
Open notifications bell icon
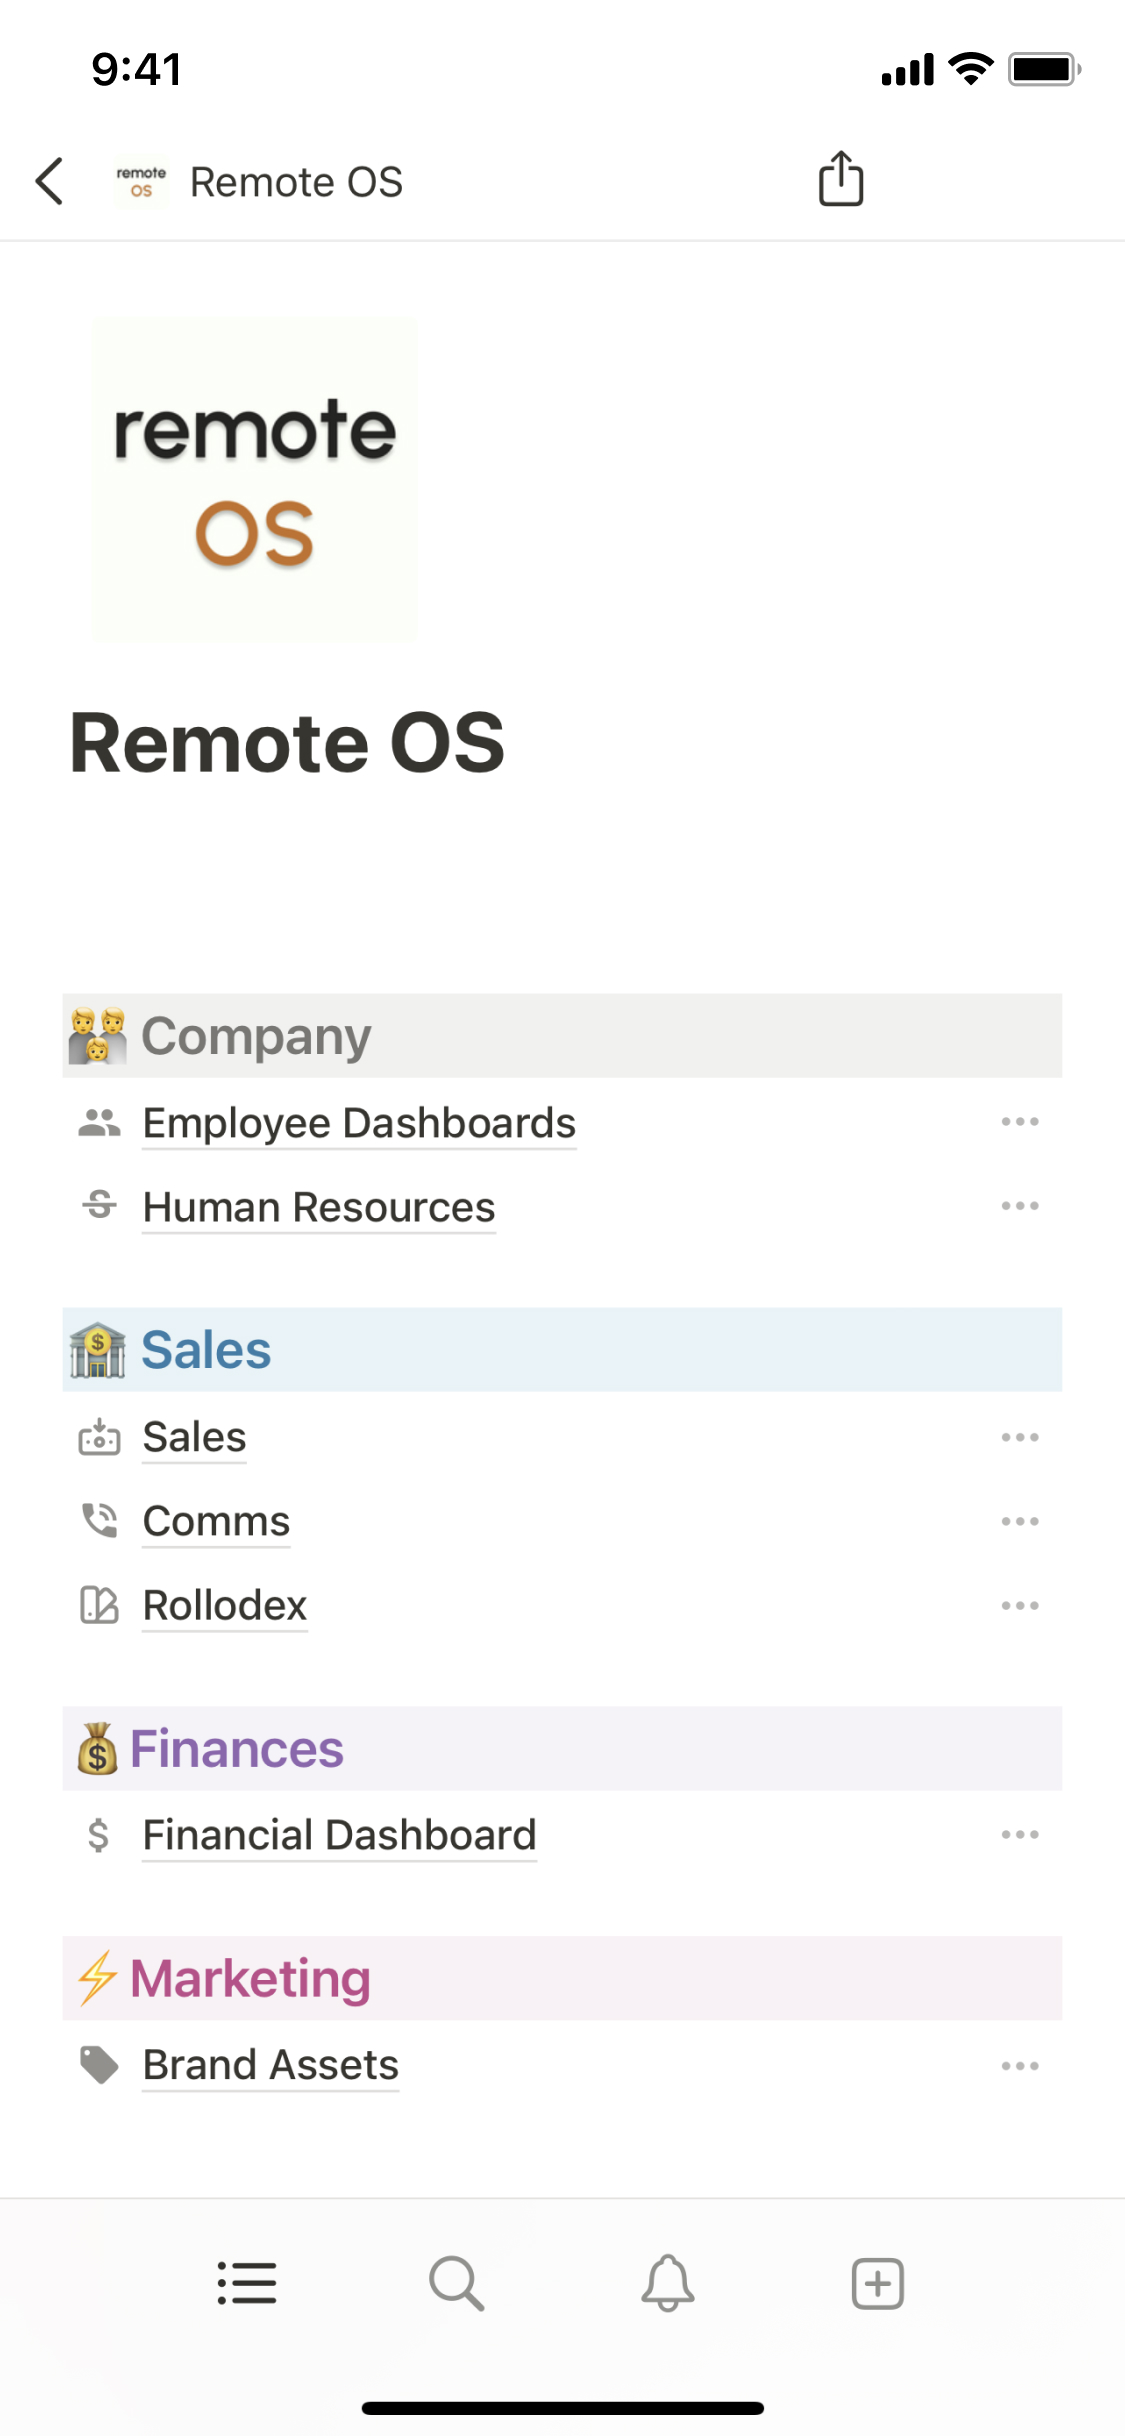click(668, 2284)
